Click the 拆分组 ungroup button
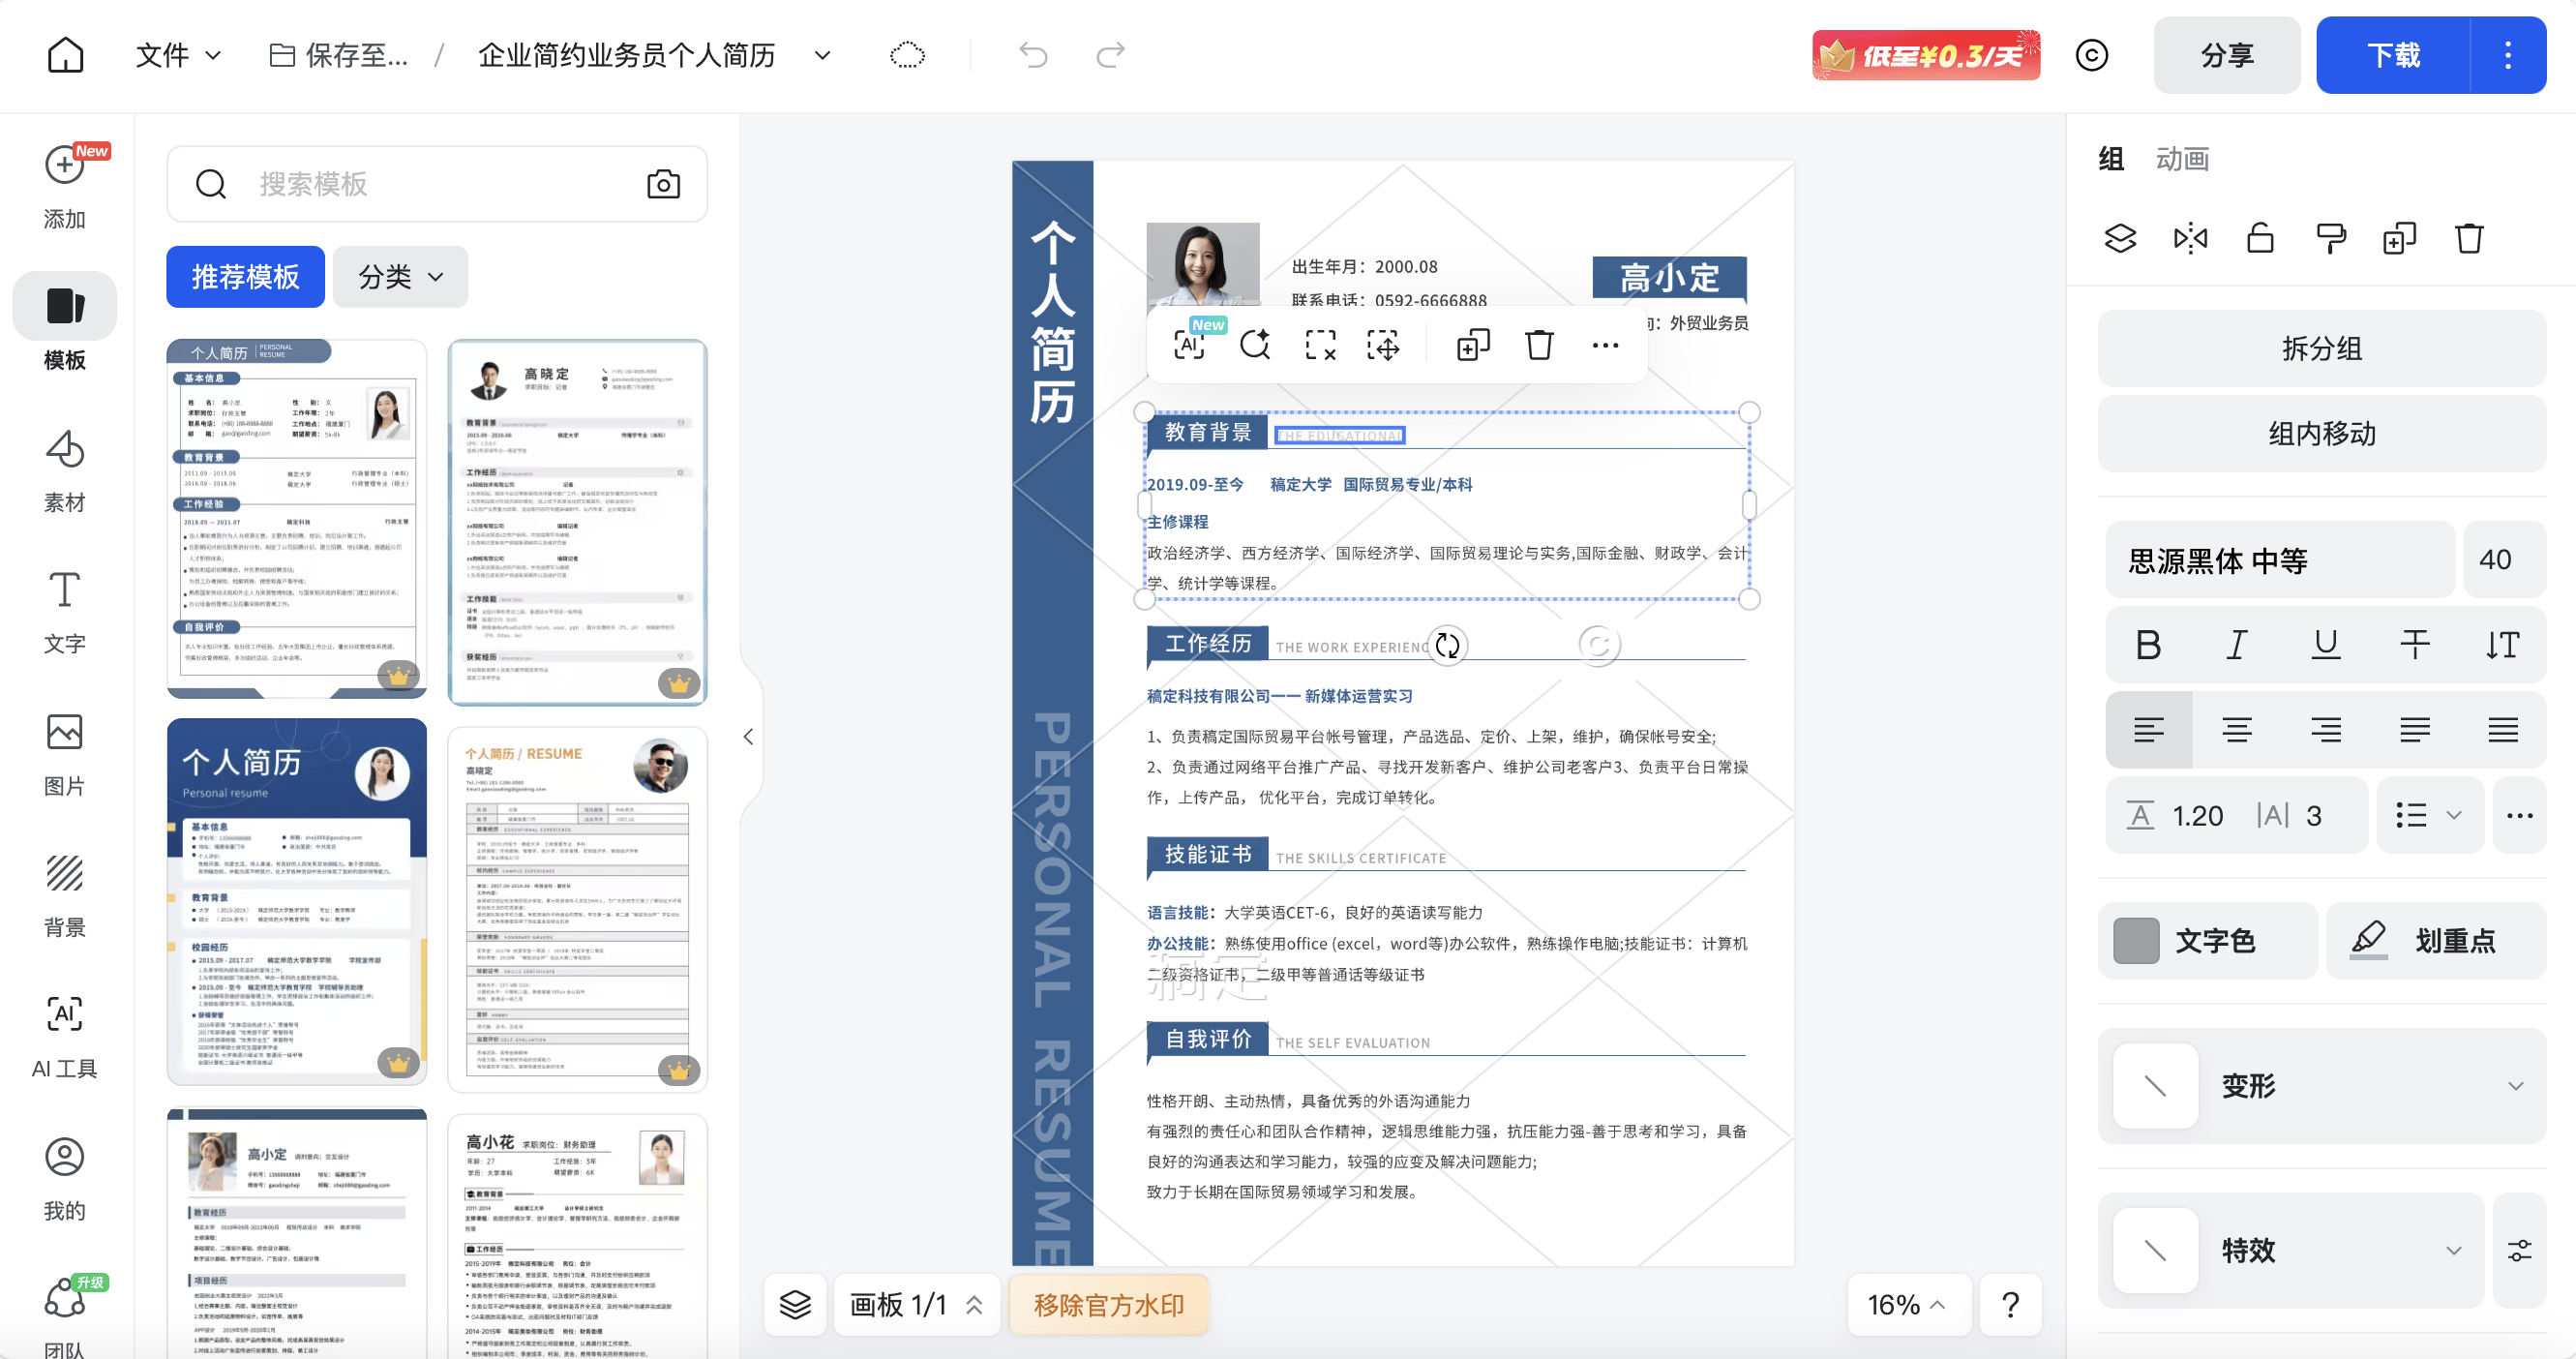 point(2321,348)
